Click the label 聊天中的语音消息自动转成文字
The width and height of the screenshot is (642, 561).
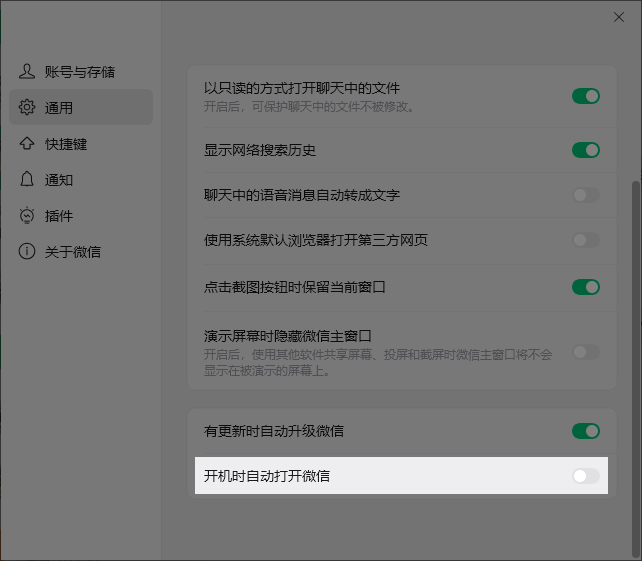(302, 195)
